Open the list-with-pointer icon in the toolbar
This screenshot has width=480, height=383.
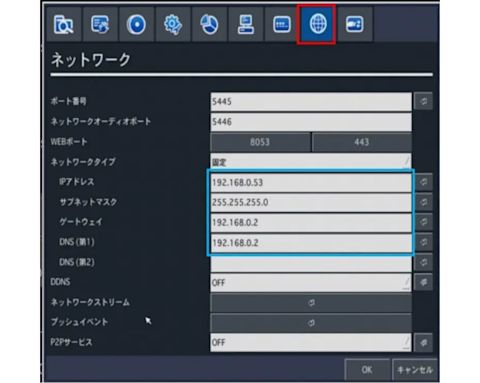[x=100, y=24]
